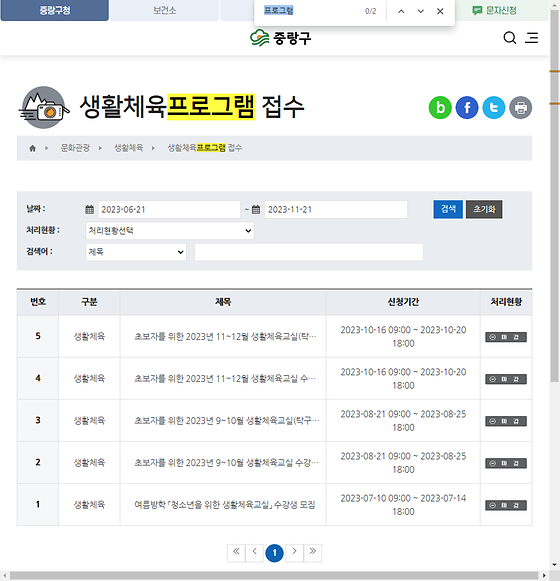Click the 구분 column header
Screen dimensions: 560x581
[89, 302]
